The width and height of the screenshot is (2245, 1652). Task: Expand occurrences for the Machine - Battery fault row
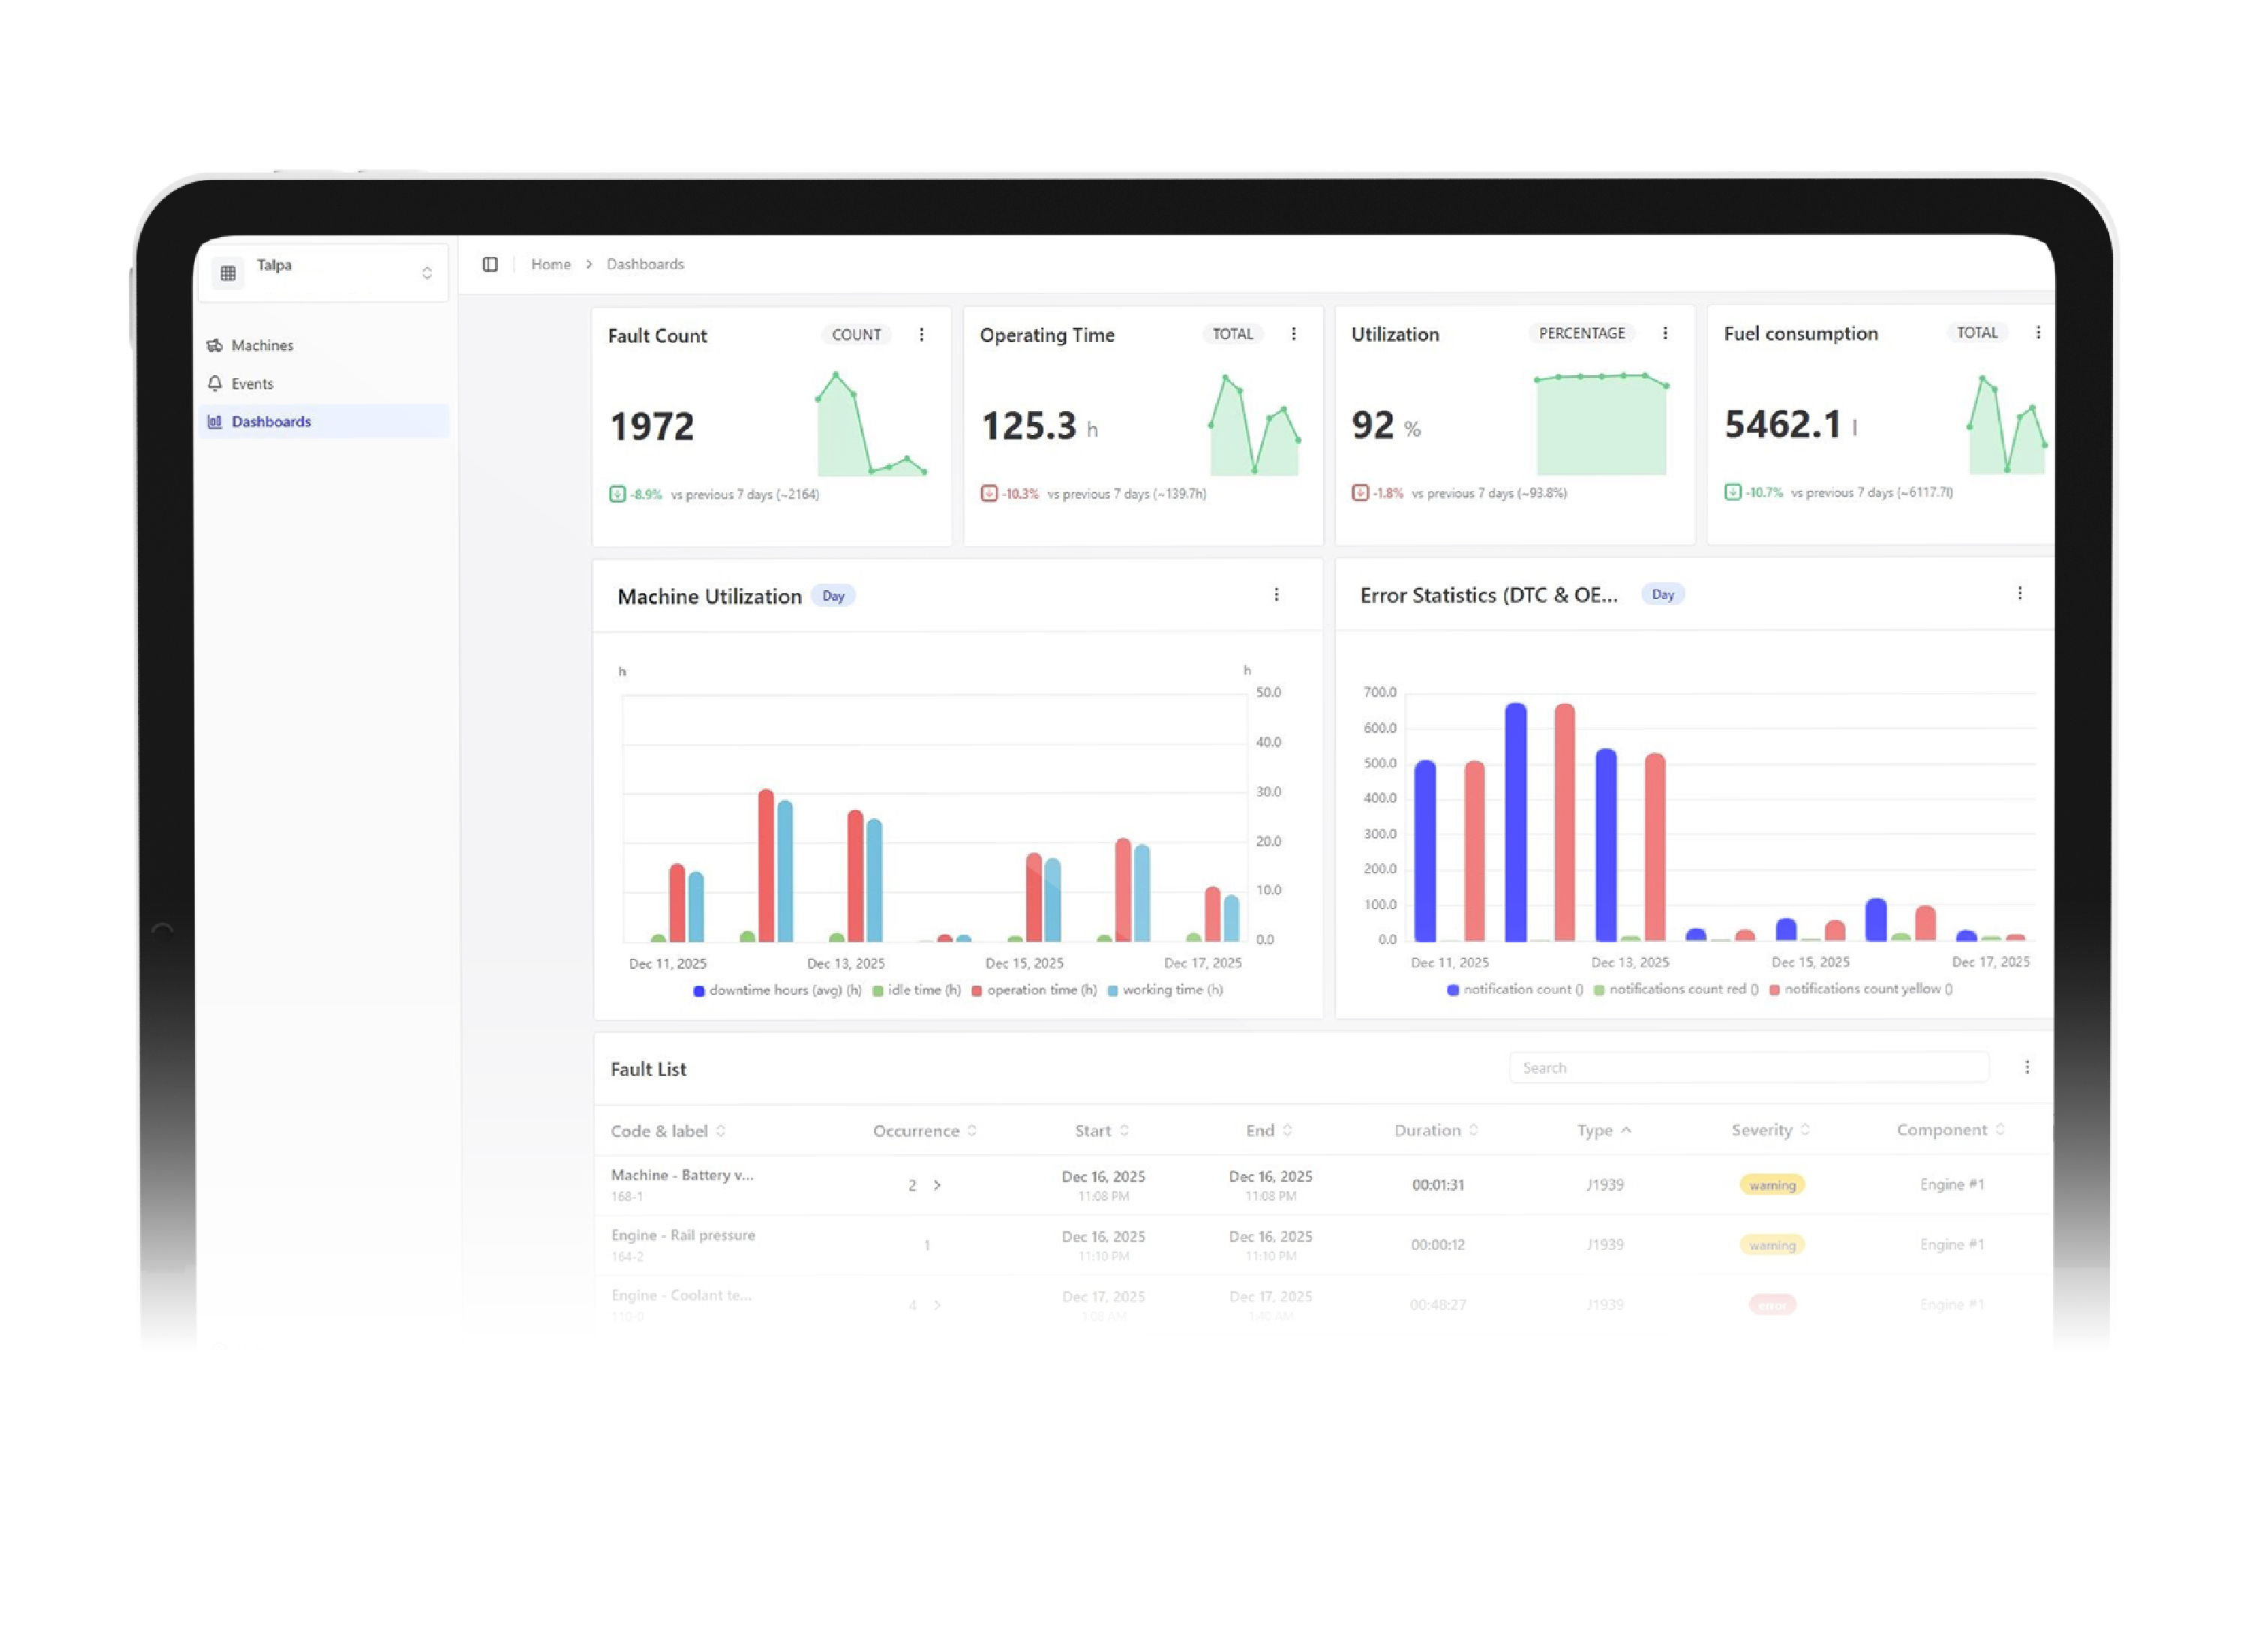pos(937,1185)
